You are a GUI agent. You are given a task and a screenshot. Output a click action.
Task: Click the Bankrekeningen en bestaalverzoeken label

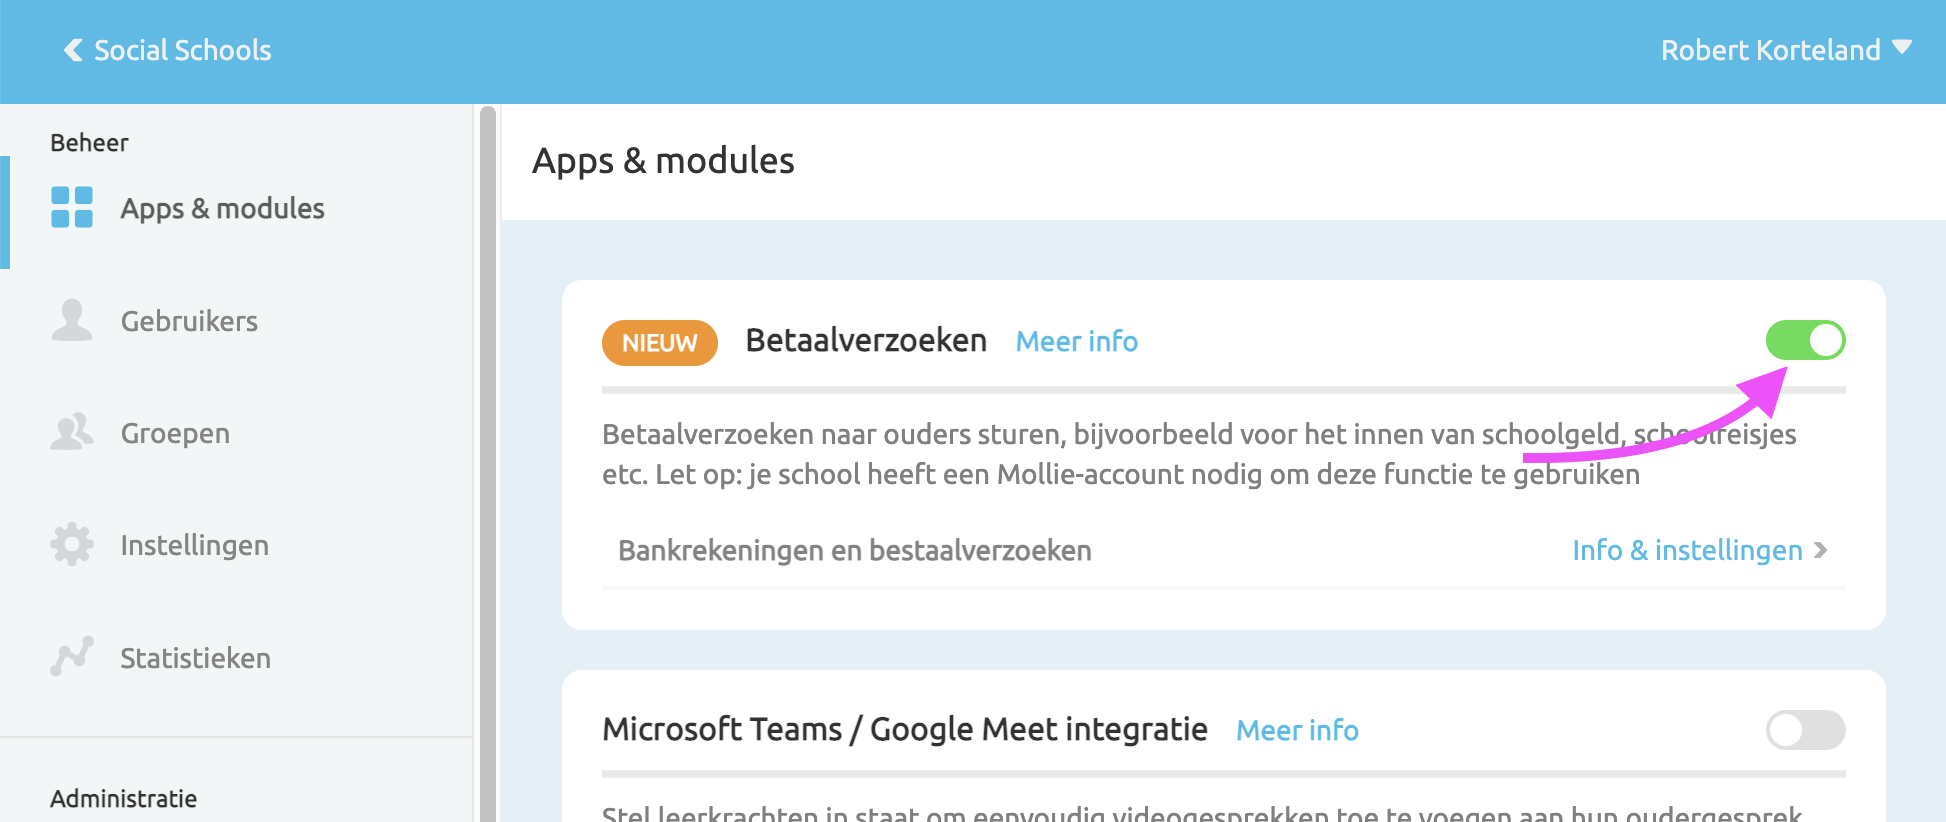(x=856, y=550)
